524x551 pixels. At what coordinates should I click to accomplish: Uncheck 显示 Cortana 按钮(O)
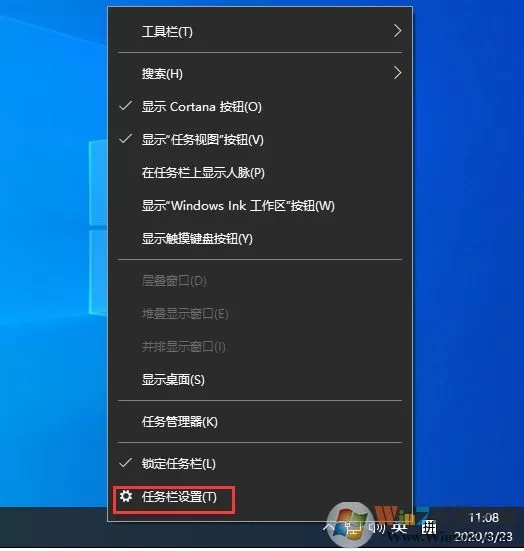click(x=260, y=106)
